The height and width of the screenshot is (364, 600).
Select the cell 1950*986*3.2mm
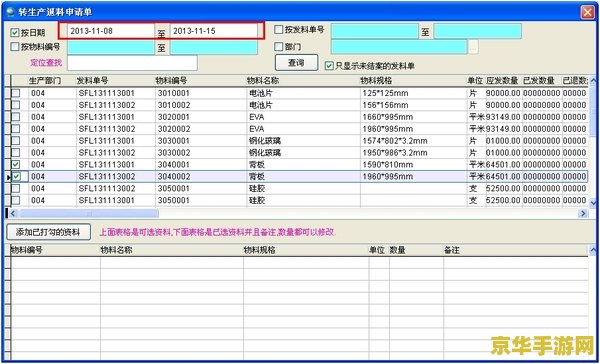413,153
